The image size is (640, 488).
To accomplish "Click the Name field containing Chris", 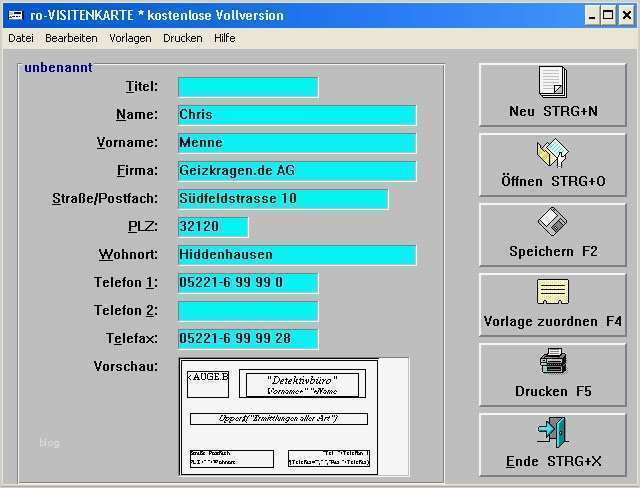I will (297, 115).
